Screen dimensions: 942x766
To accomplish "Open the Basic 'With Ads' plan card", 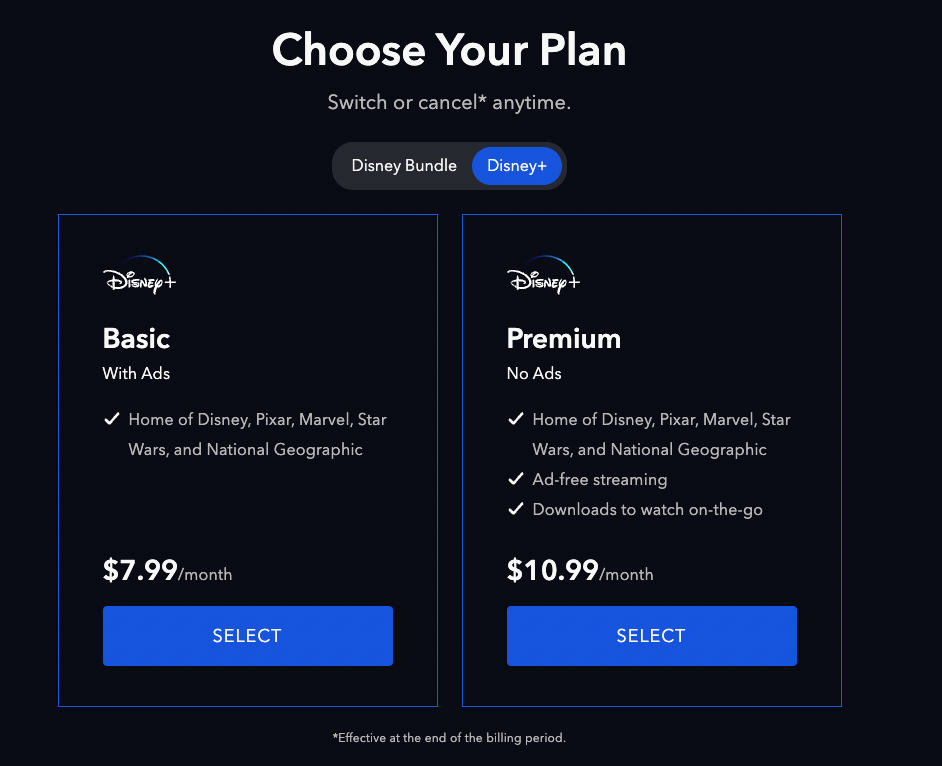I will [248, 460].
